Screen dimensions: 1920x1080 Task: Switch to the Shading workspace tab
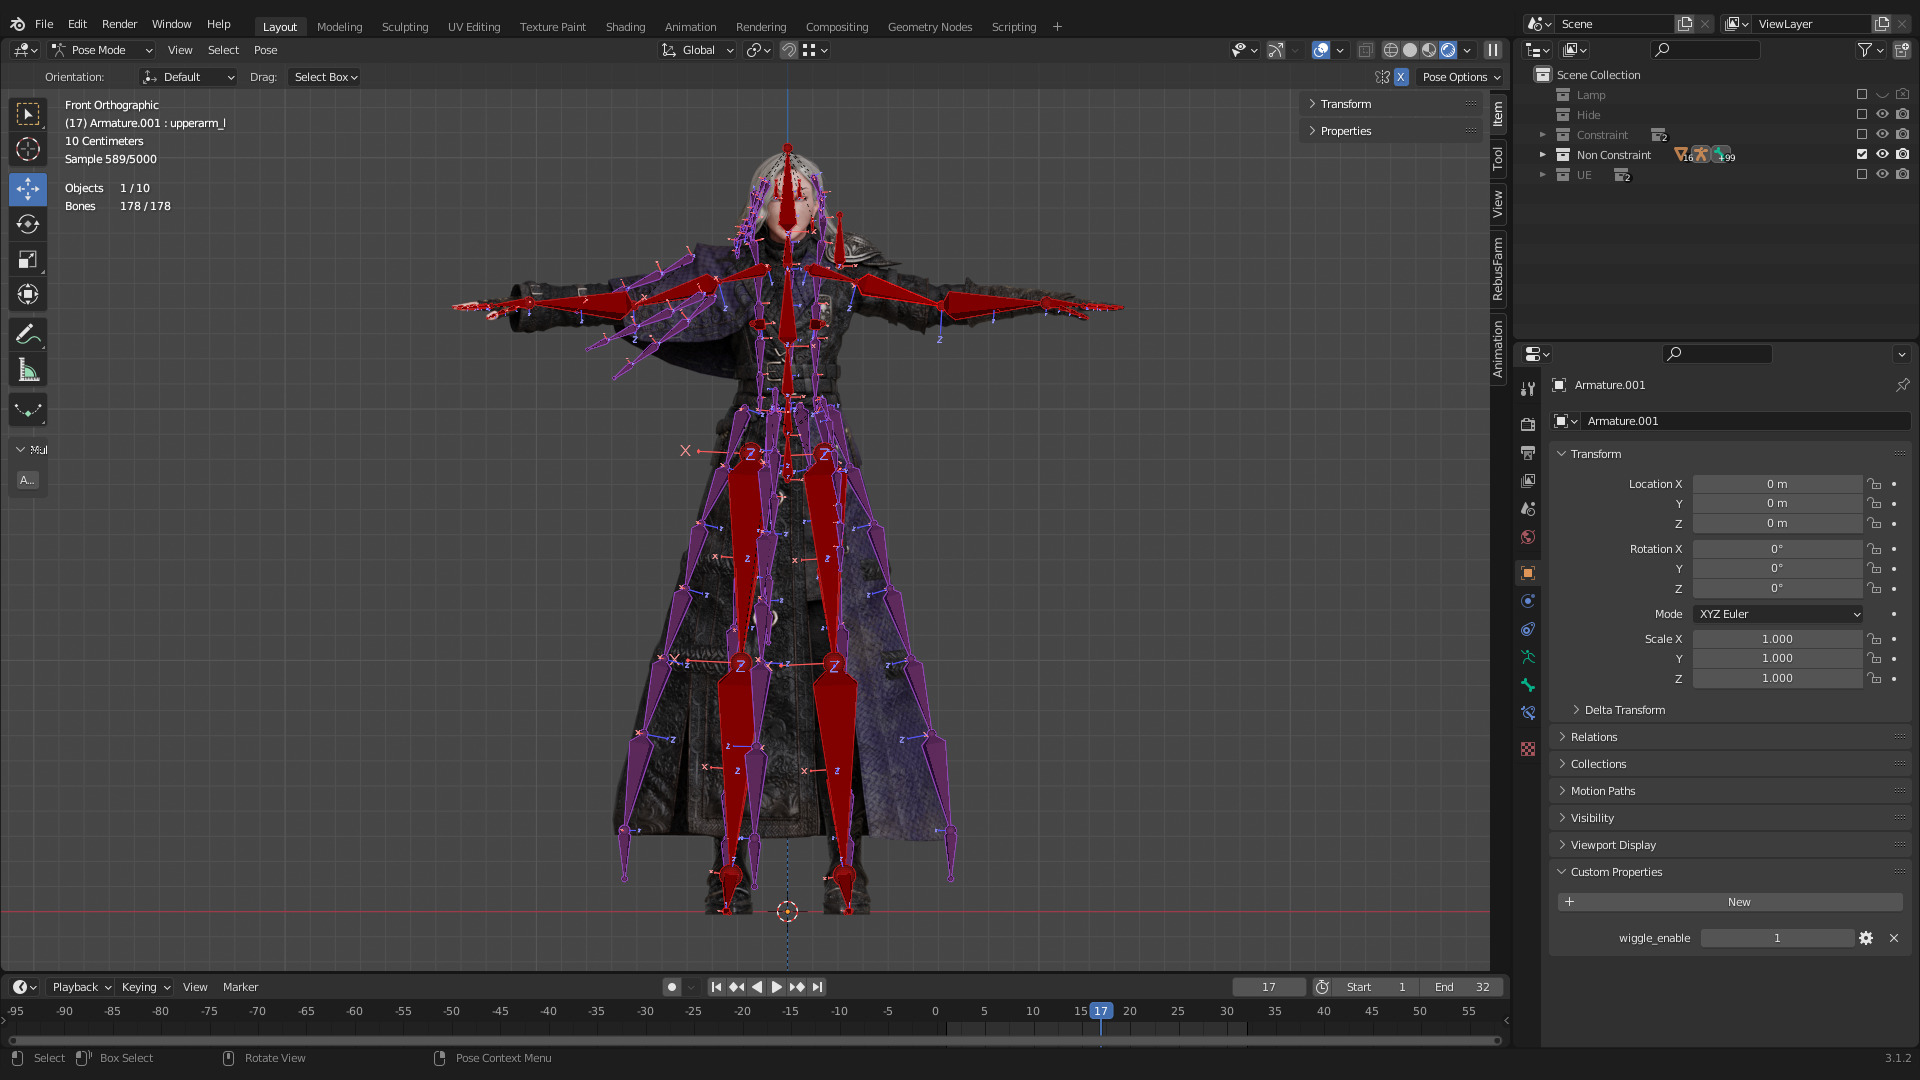[x=625, y=27]
